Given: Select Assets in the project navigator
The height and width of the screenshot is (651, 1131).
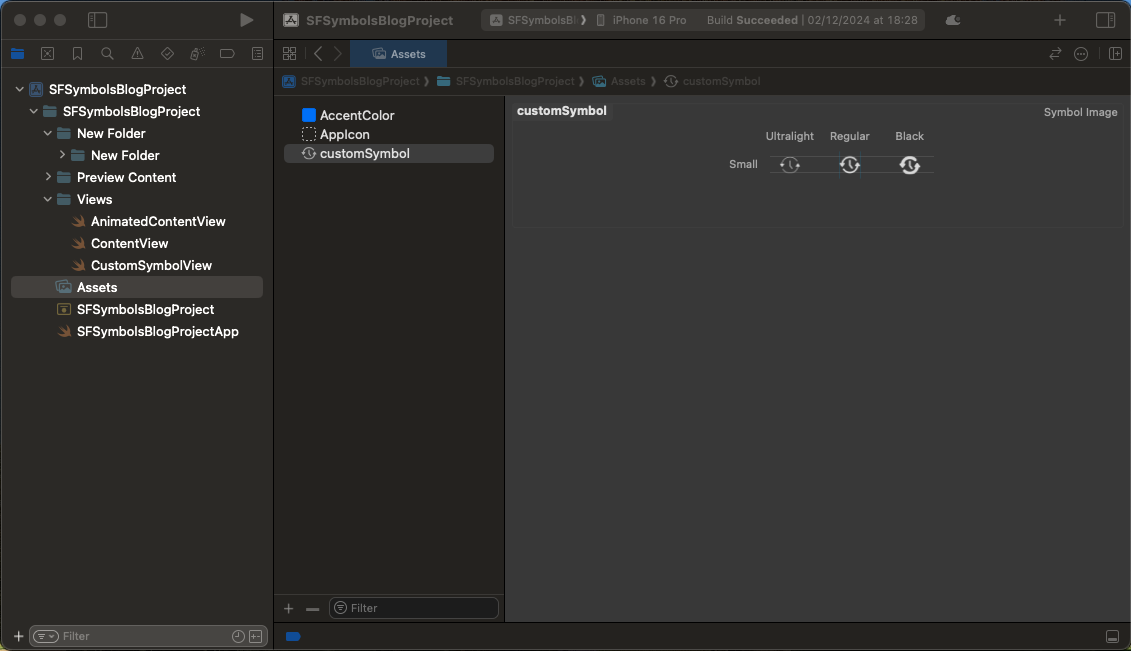Looking at the screenshot, I should pyautogui.click(x=137, y=287).
